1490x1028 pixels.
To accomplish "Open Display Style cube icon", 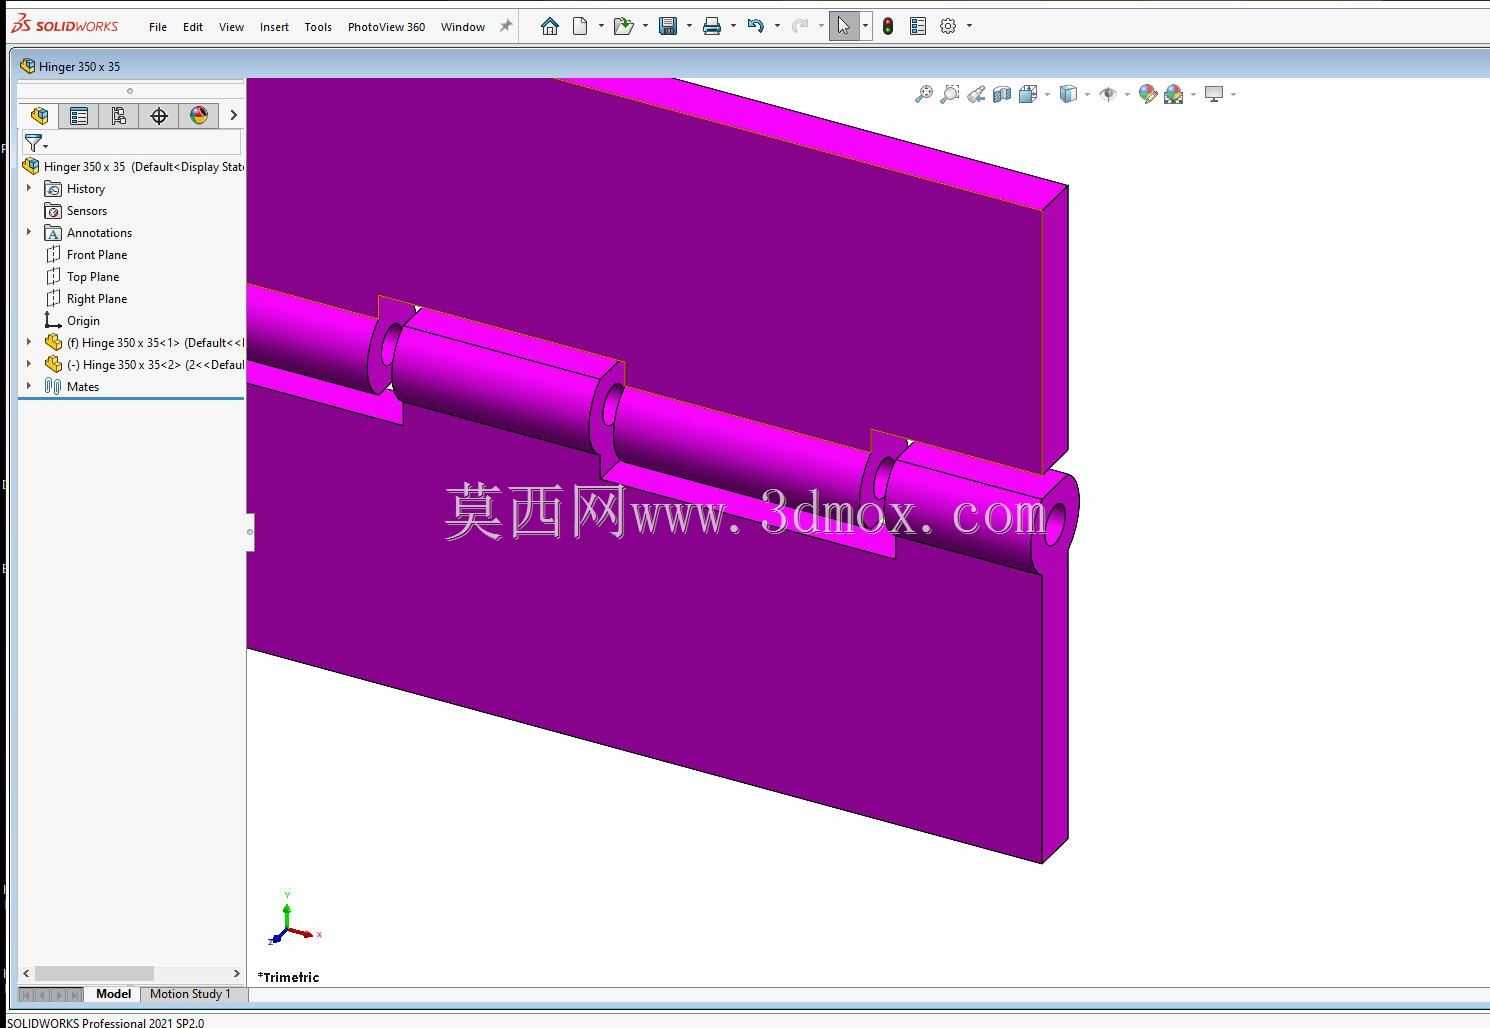I will pyautogui.click(x=1068, y=94).
